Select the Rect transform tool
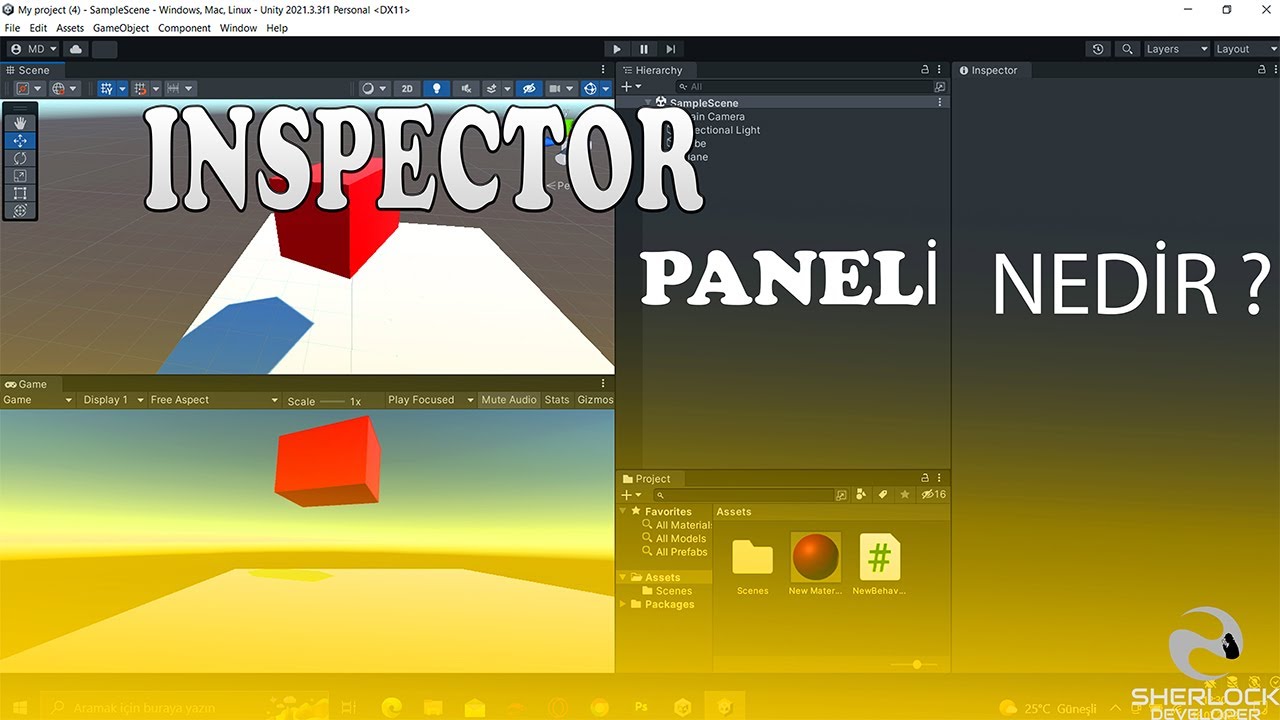Image resolution: width=1280 pixels, height=720 pixels. [20, 193]
